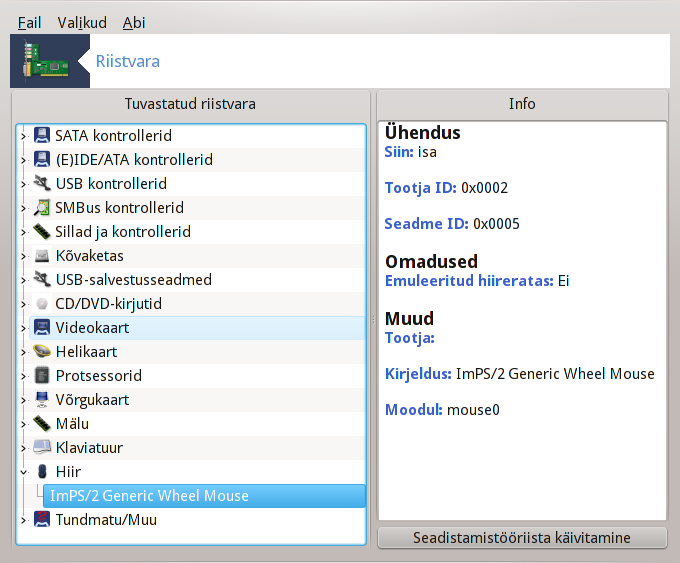Expand the SMBus kontrollerid node

pos(23,208)
